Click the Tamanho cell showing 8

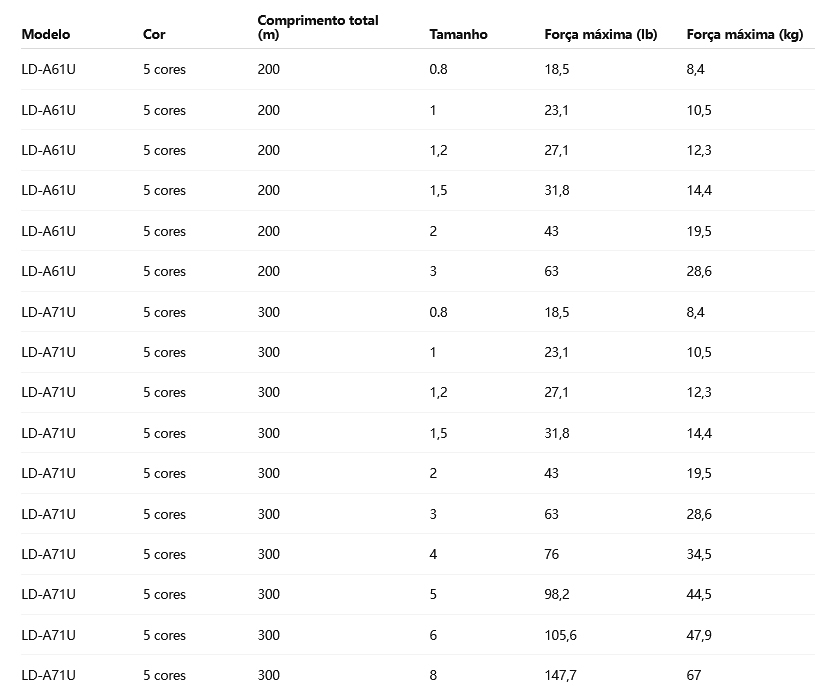point(433,675)
